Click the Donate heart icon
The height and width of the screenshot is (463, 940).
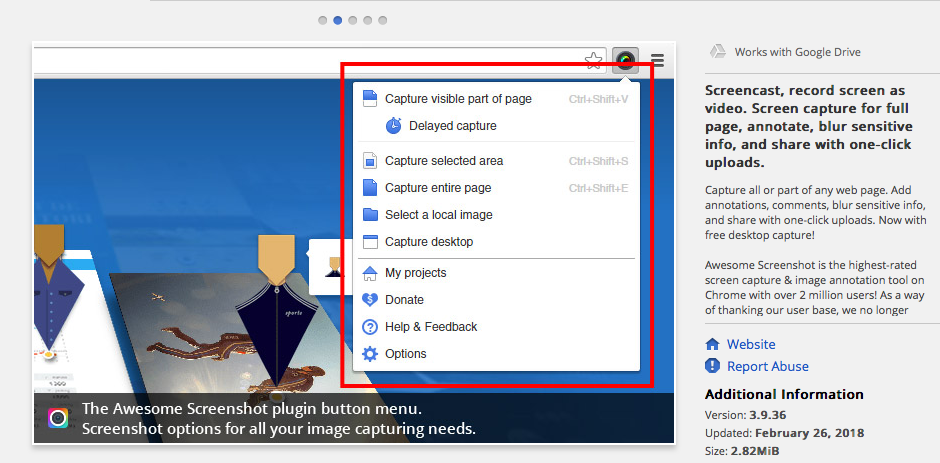(x=370, y=300)
